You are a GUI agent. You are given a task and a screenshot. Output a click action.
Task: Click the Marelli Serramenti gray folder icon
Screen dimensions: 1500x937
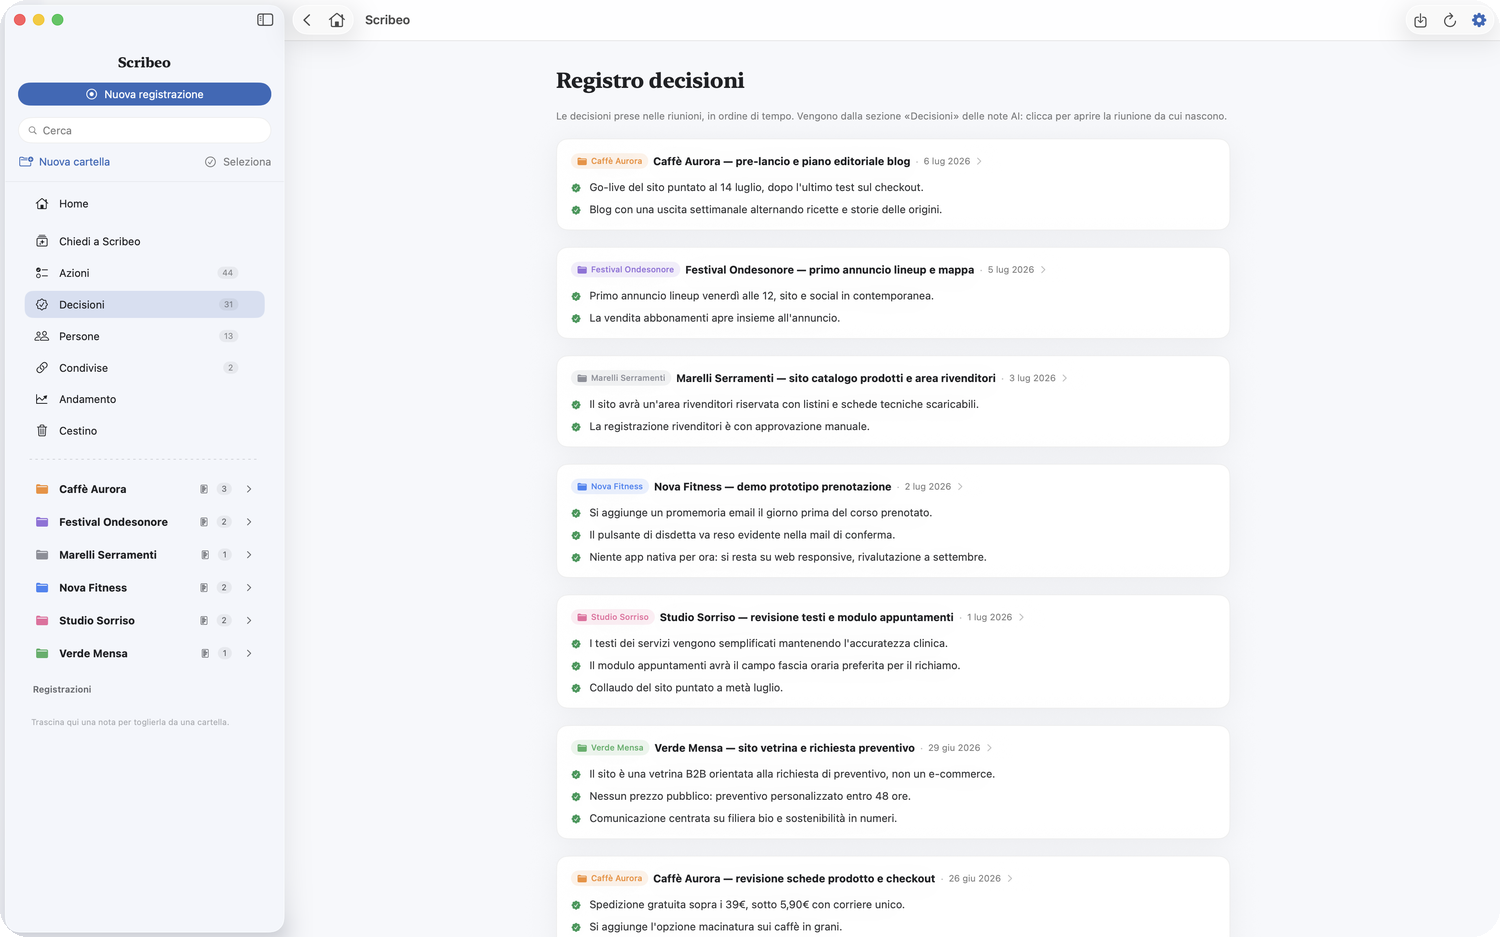point(42,555)
